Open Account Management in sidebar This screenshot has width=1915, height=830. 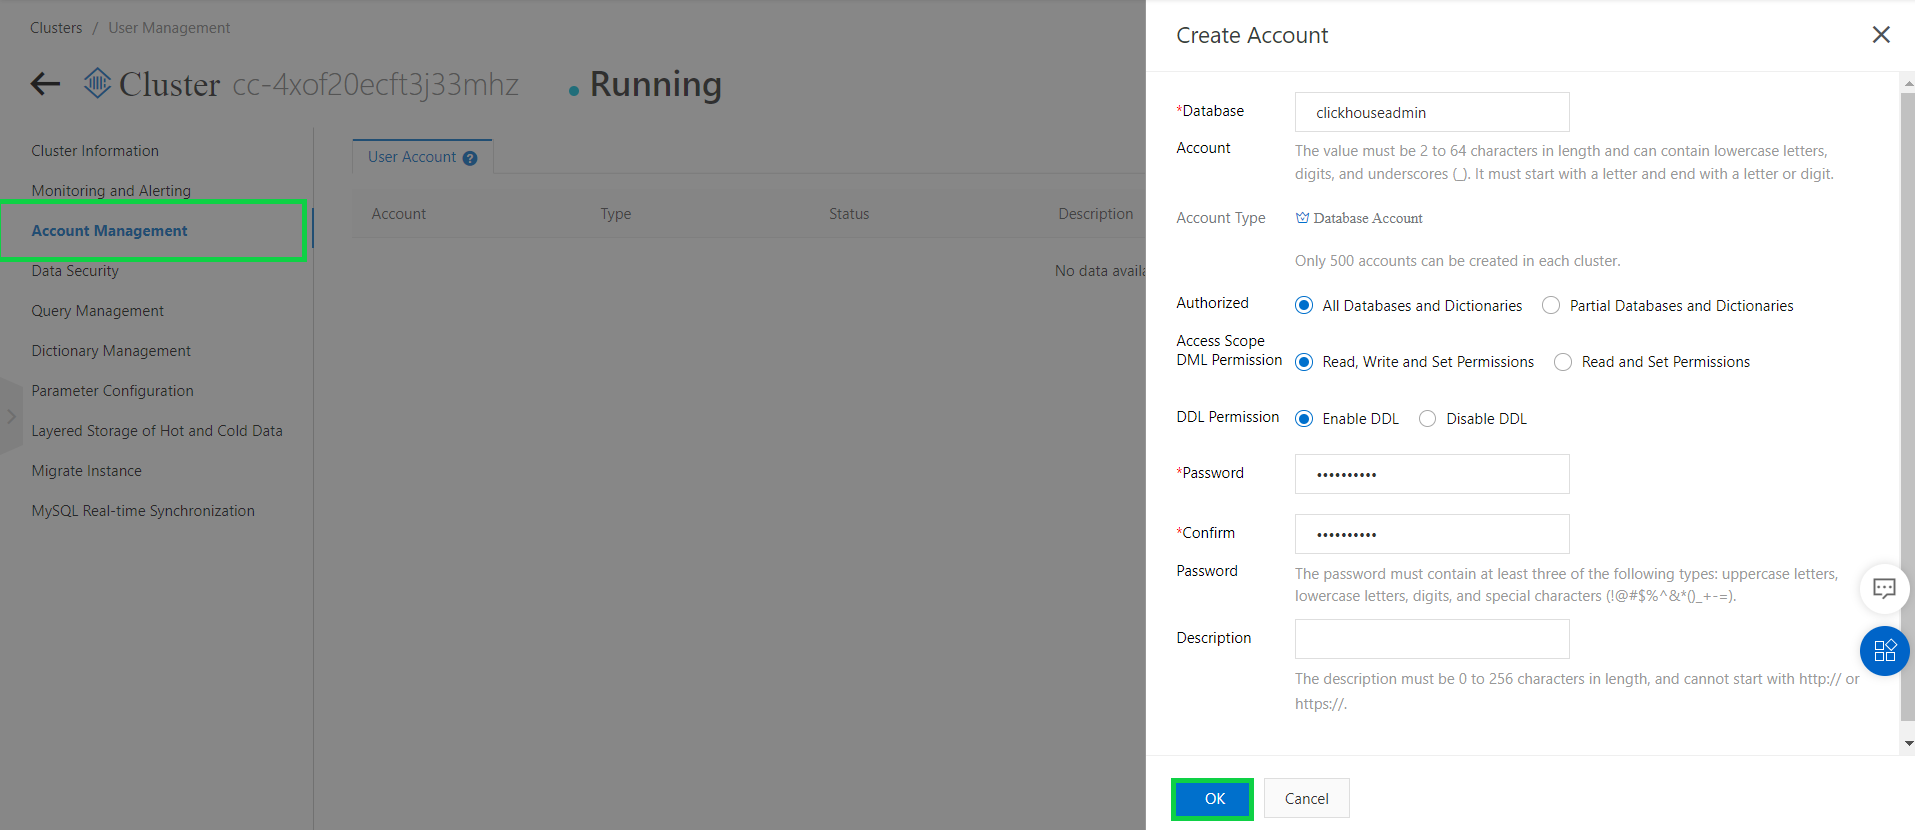tap(109, 231)
